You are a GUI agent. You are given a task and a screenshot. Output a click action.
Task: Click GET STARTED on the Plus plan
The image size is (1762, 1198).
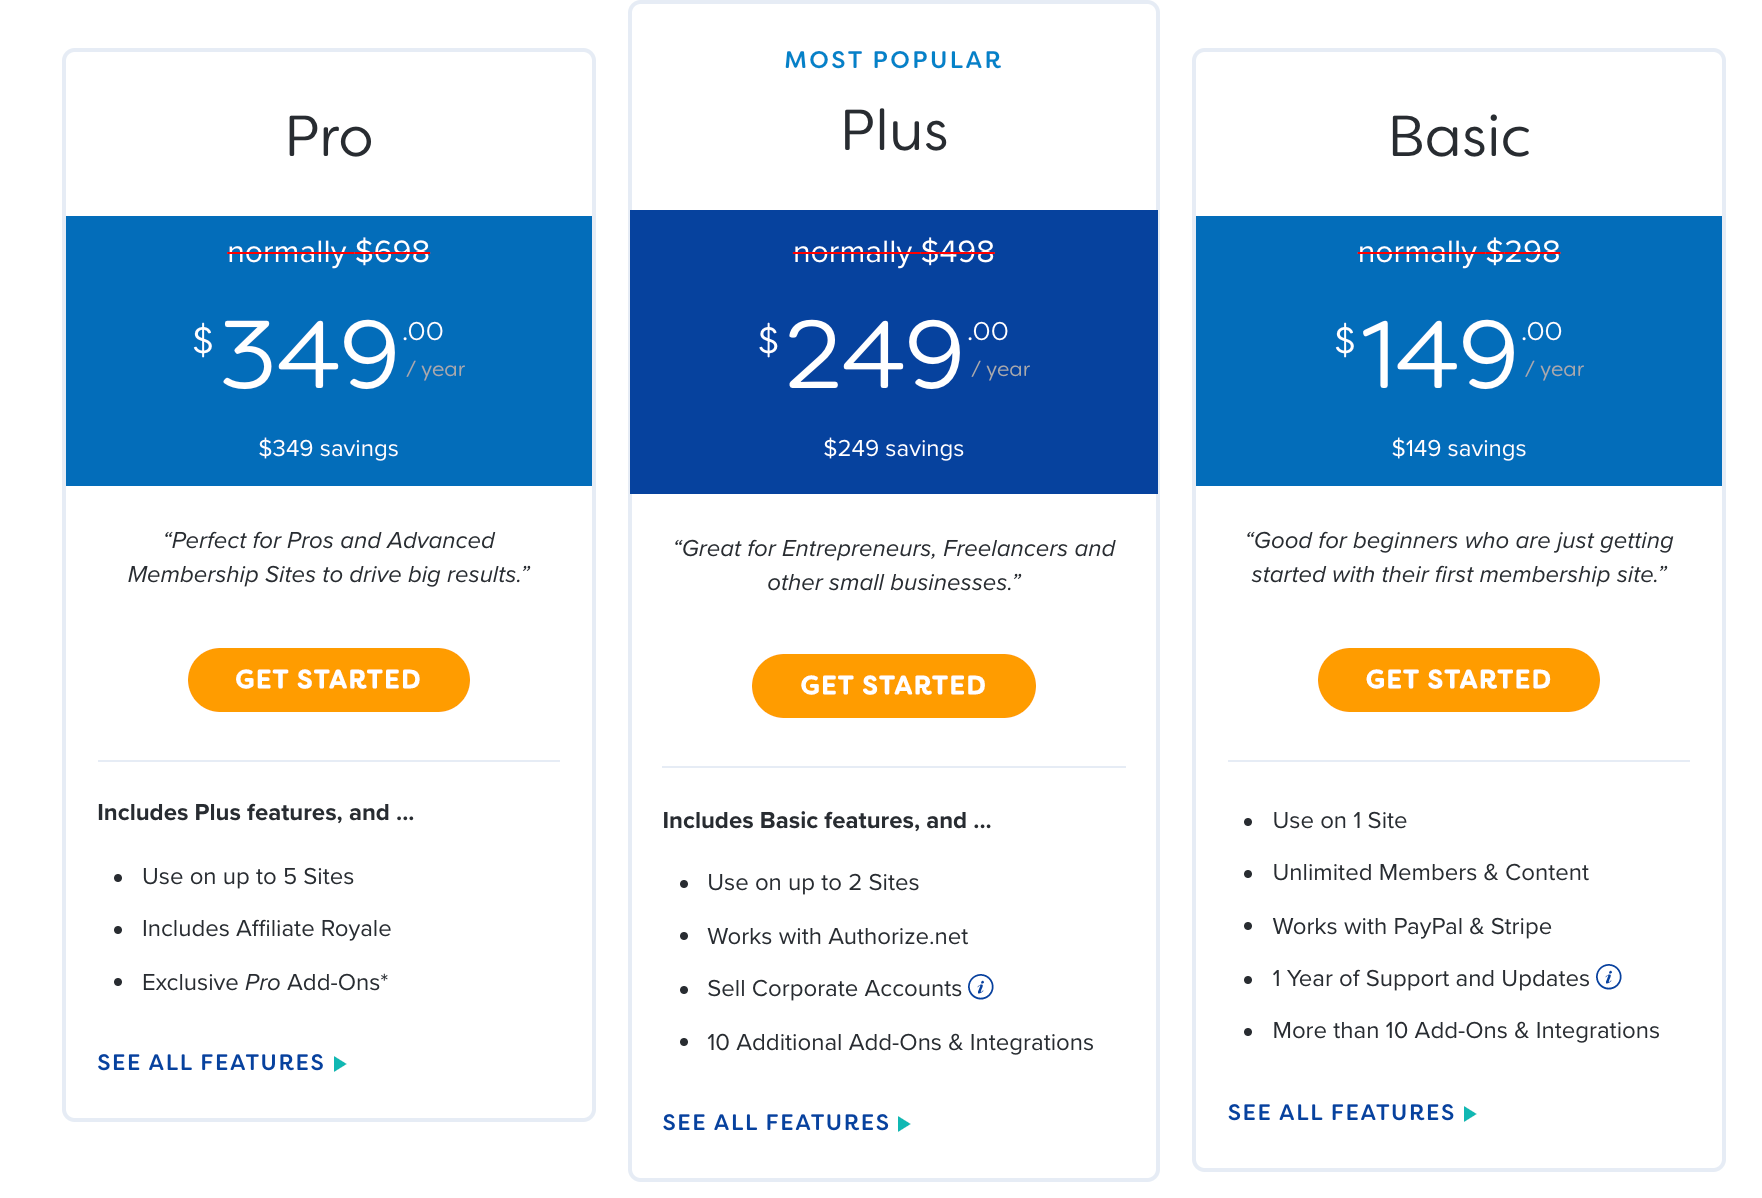coord(893,685)
